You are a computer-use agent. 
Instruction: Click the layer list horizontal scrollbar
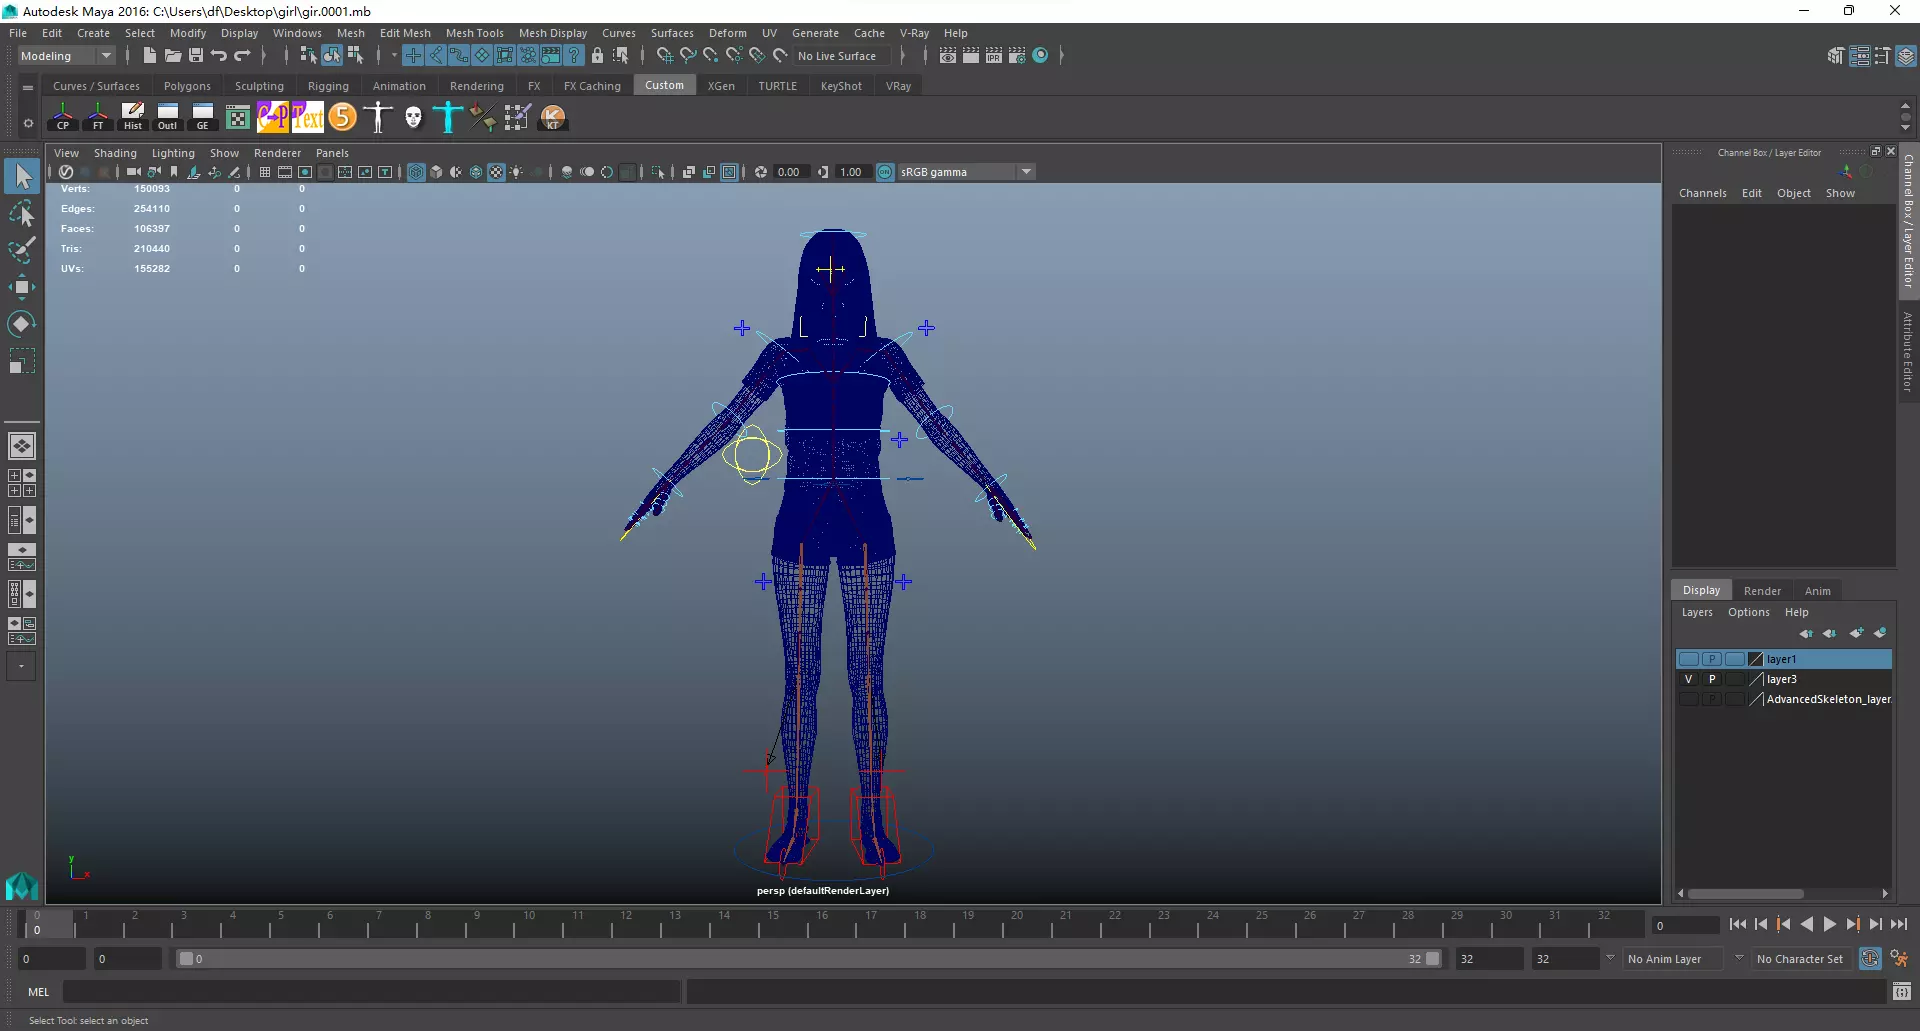[x=1747, y=894]
